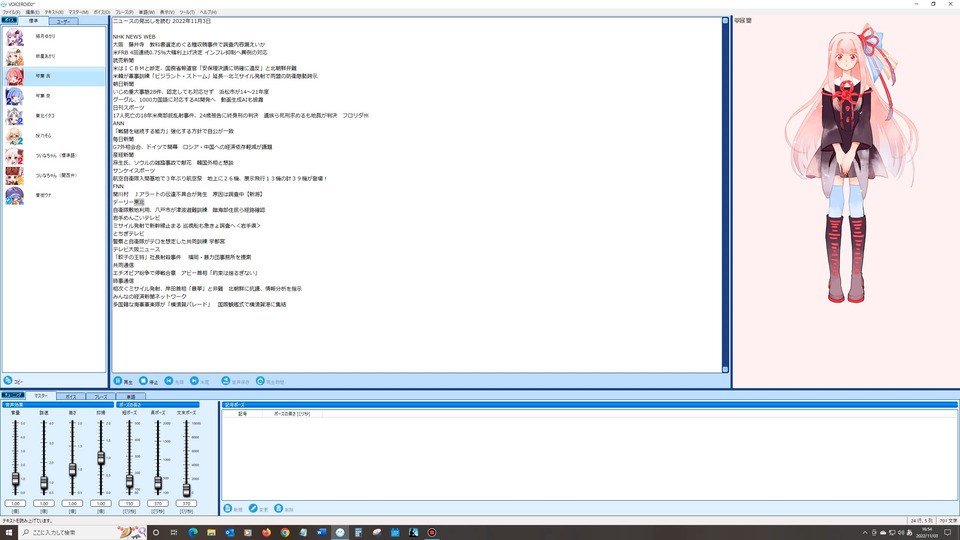Click the taskbar search box
This screenshot has height=540, width=960.
tap(83, 533)
